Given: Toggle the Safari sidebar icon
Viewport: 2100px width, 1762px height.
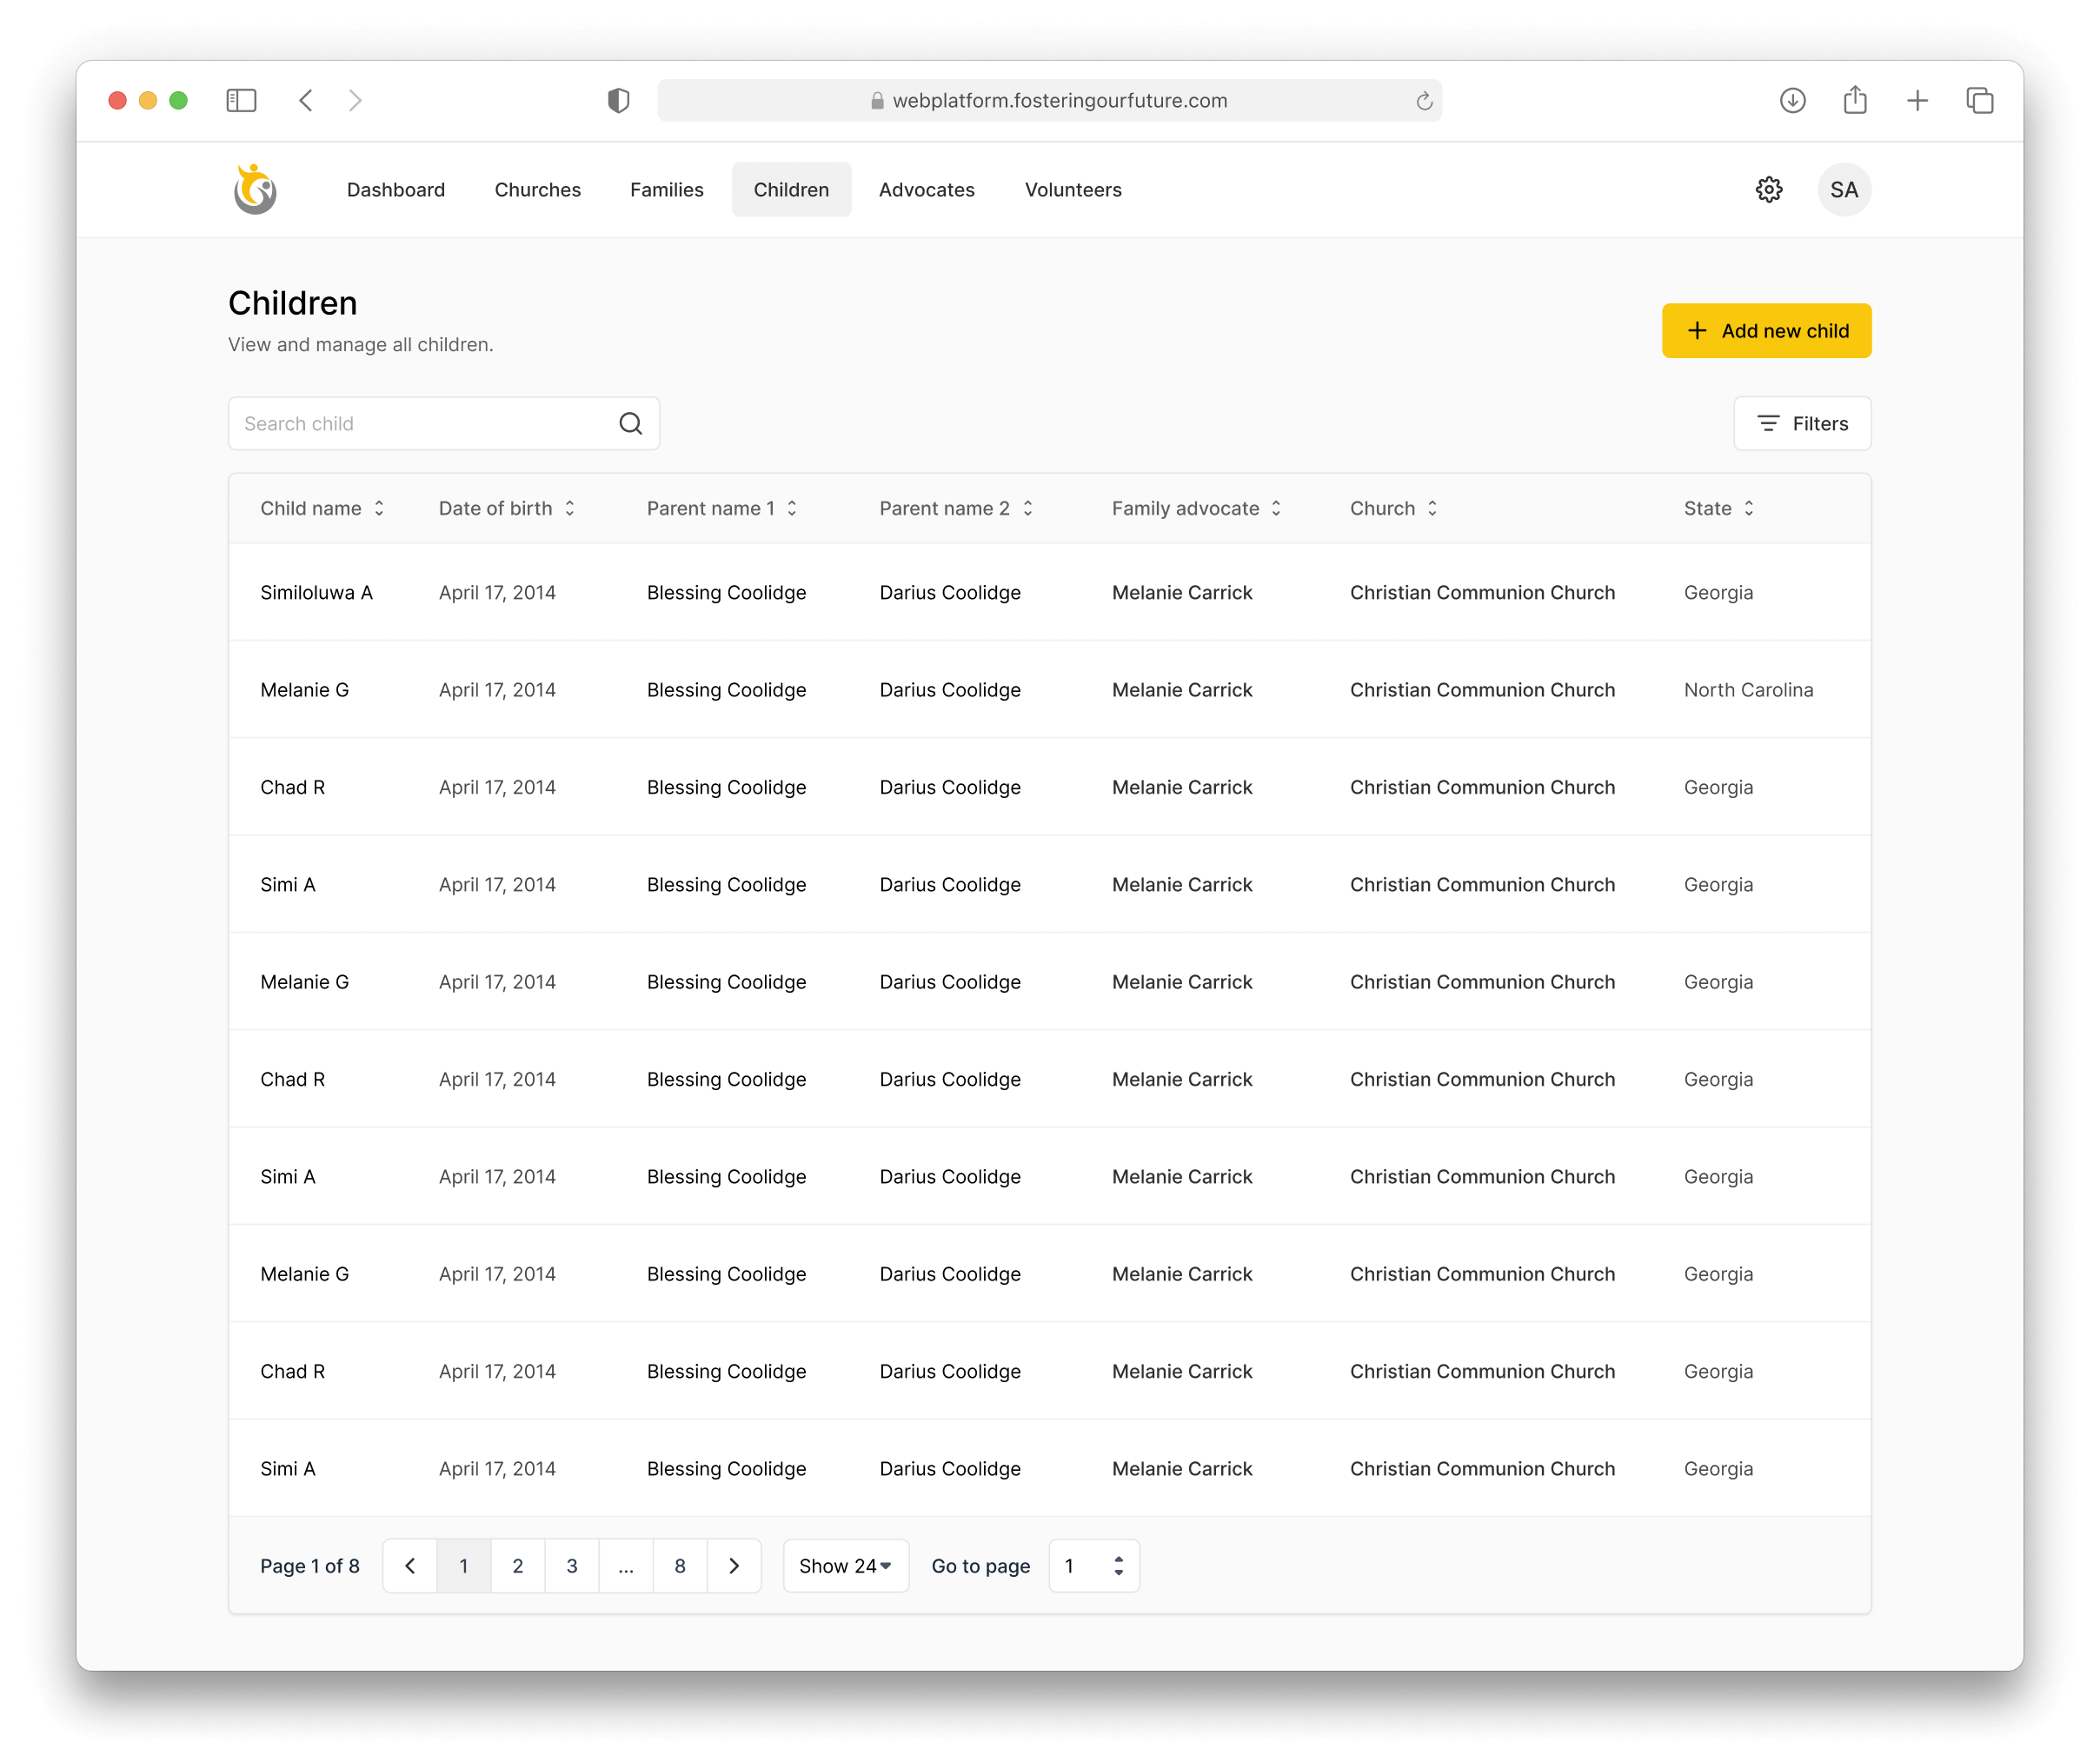Looking at the screenshot, I should [x=241, y=101].
